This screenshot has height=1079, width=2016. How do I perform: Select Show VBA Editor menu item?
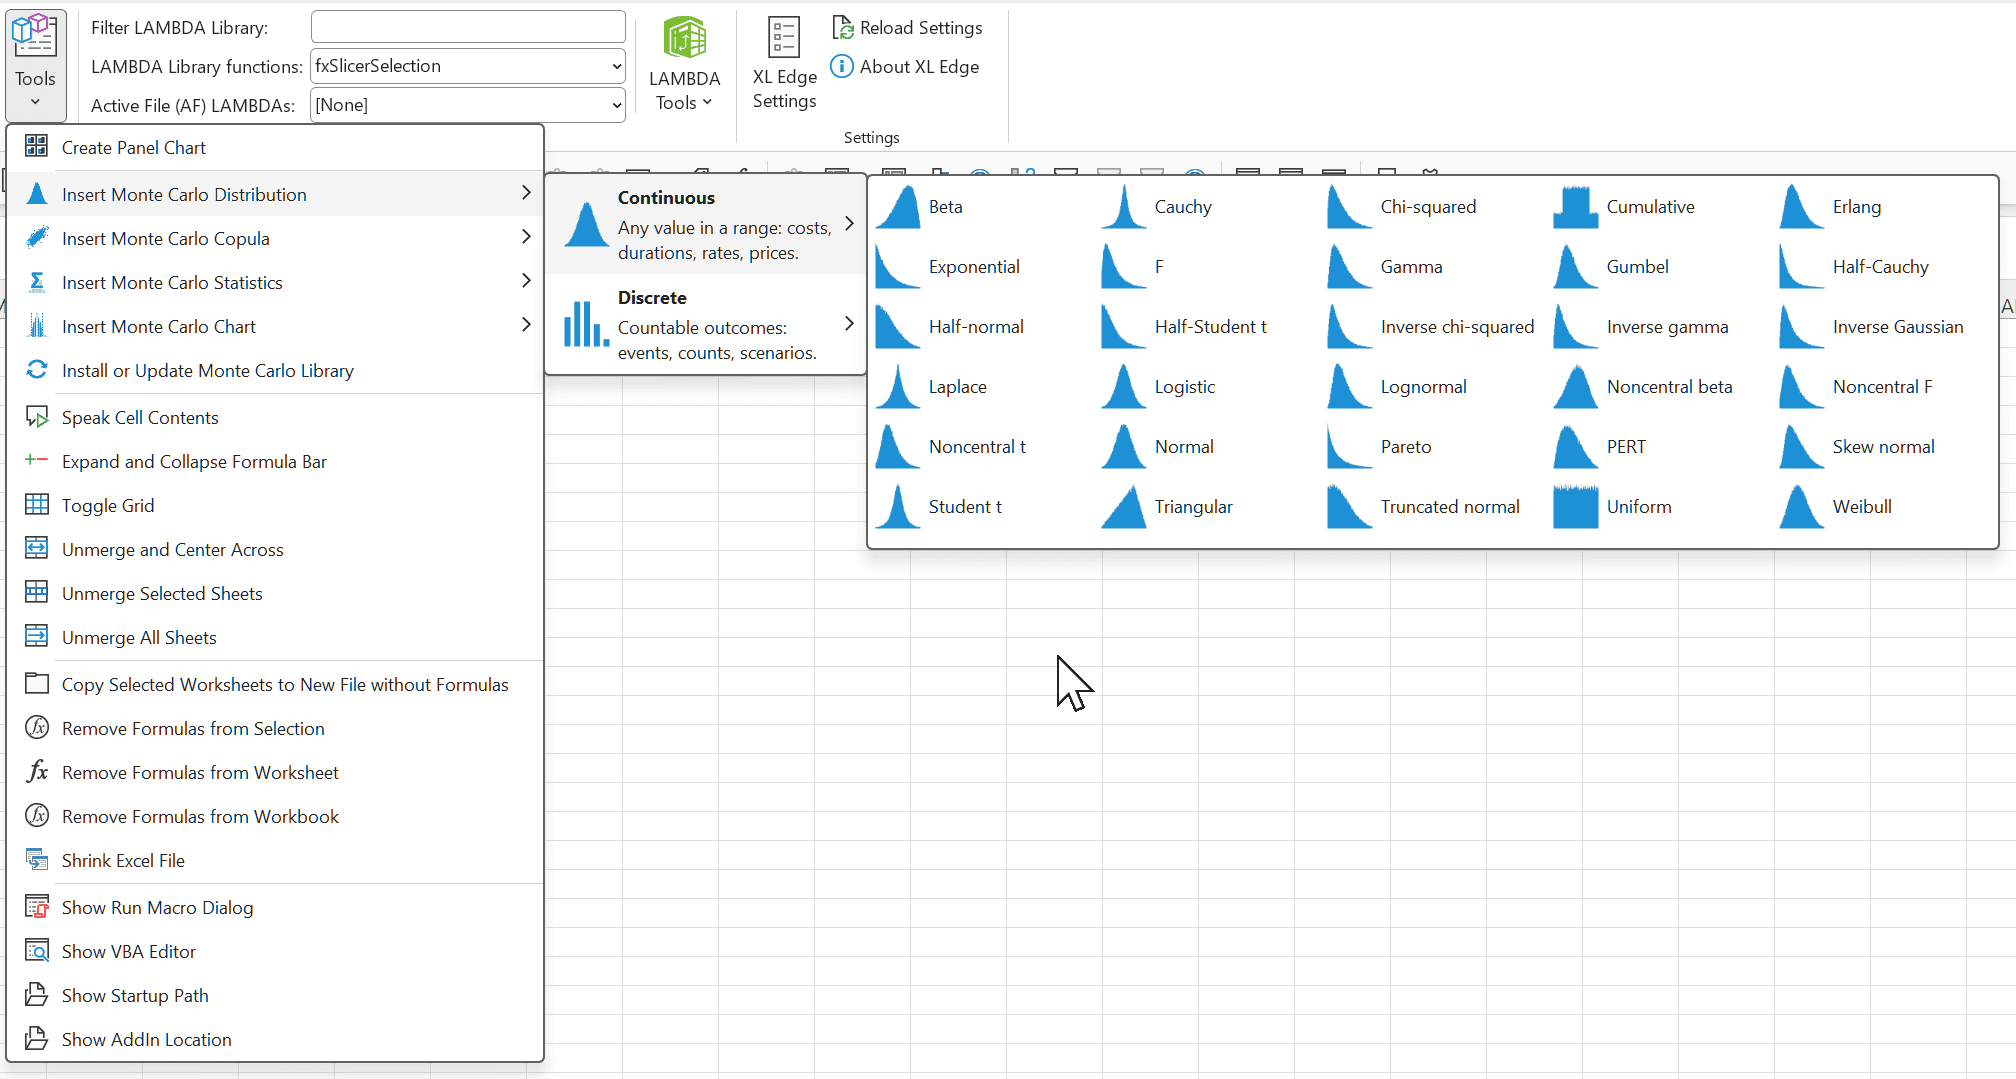[x=275, y=951]
